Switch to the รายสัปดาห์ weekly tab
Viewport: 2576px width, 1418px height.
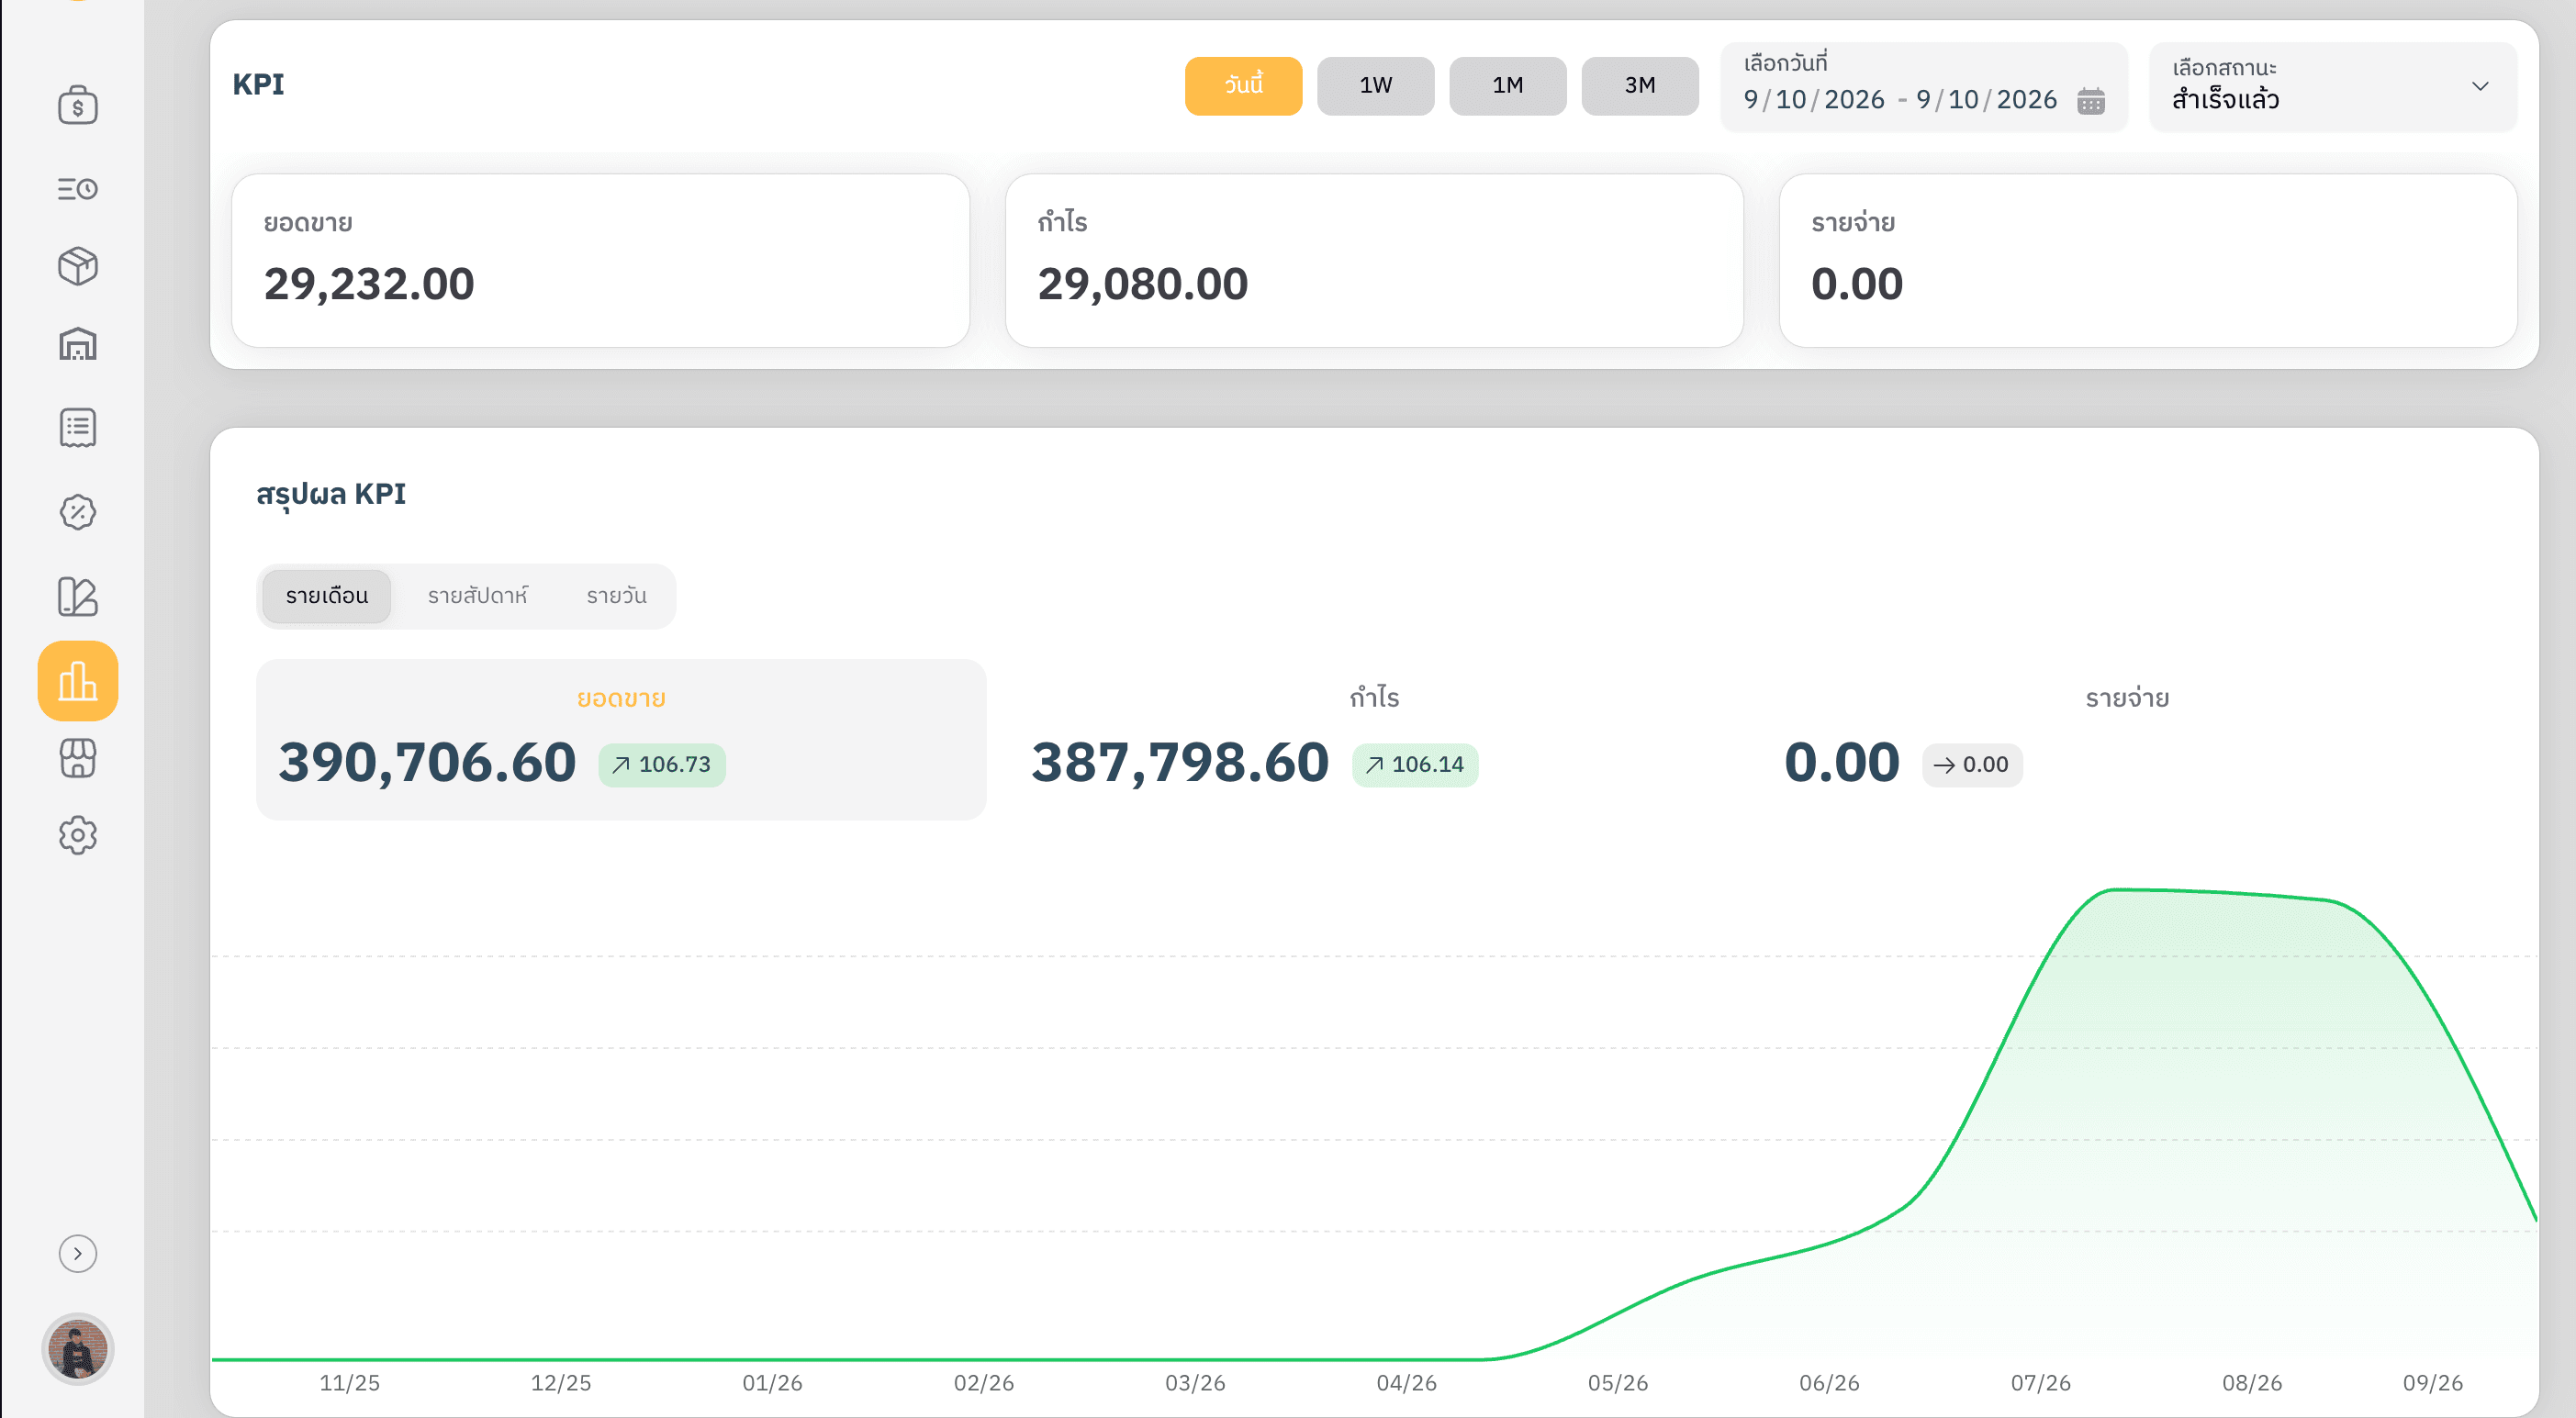tap(477, 596)
